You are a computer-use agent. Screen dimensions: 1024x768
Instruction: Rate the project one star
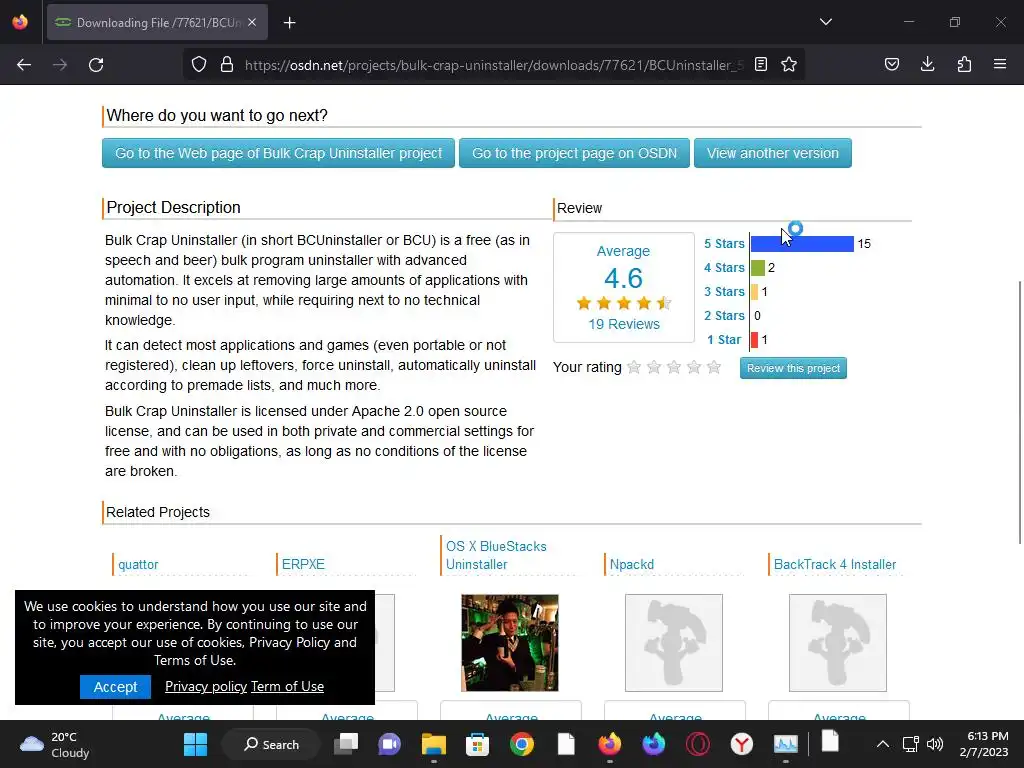point(633,367)
